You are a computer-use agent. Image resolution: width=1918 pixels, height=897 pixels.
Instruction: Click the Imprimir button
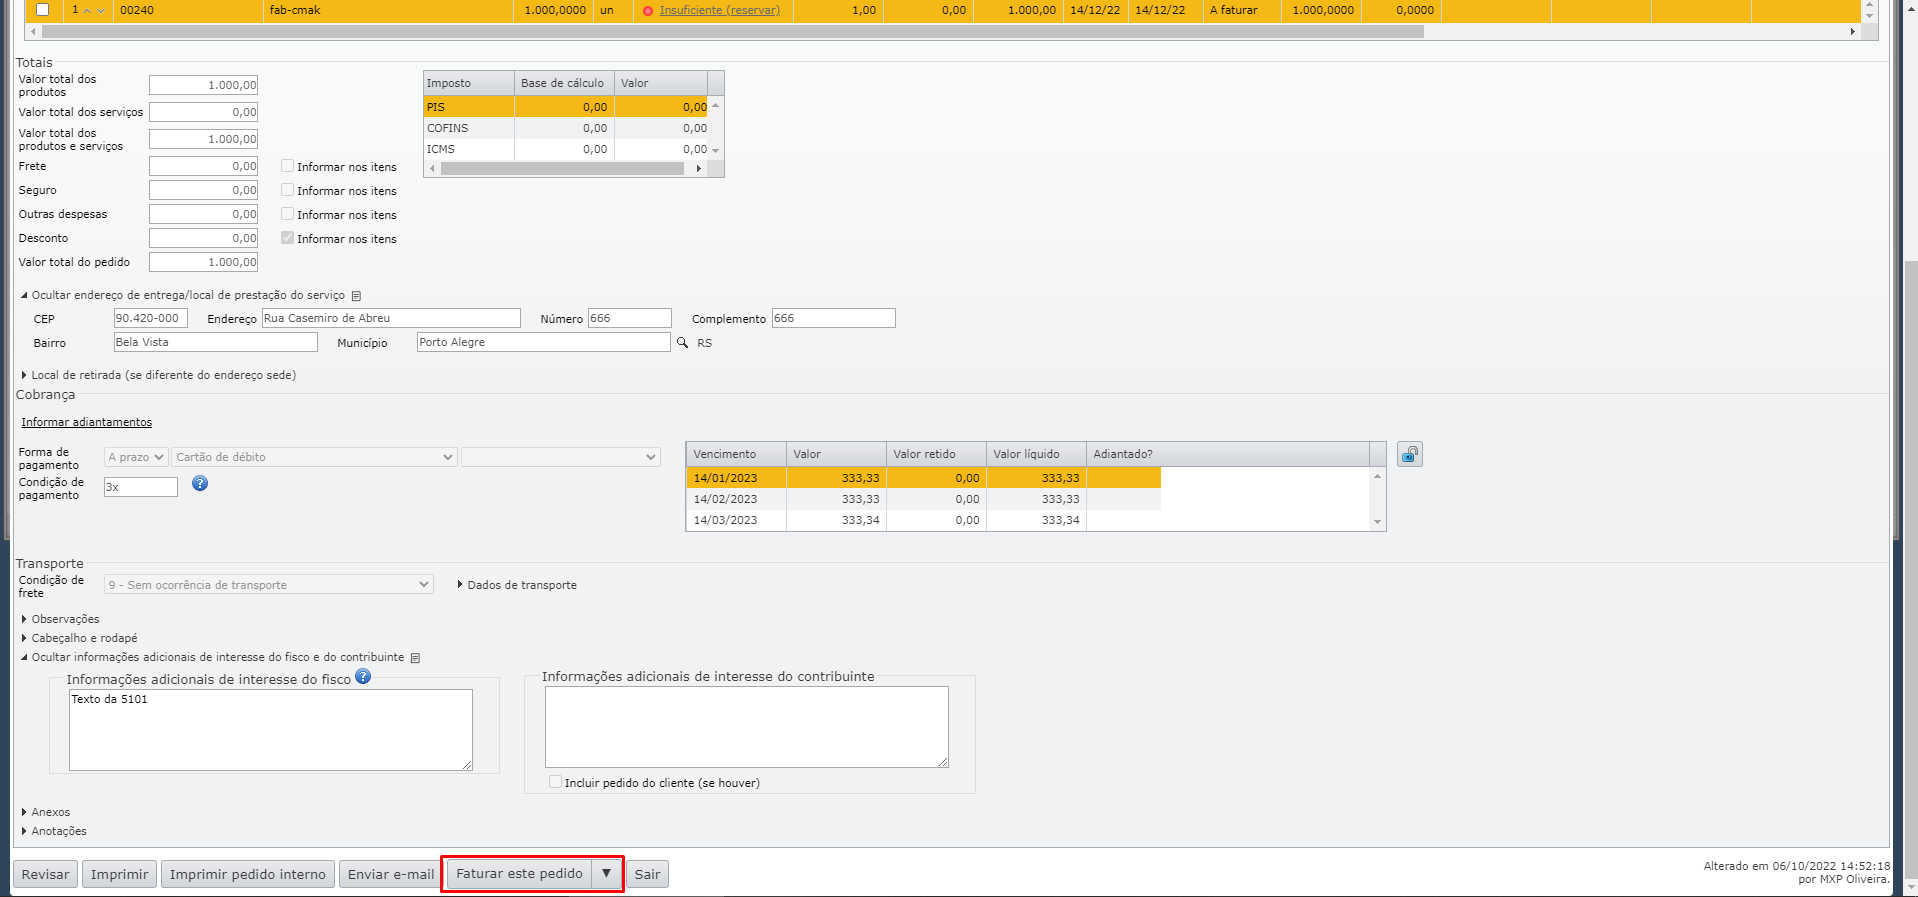[x=120, y=874]
